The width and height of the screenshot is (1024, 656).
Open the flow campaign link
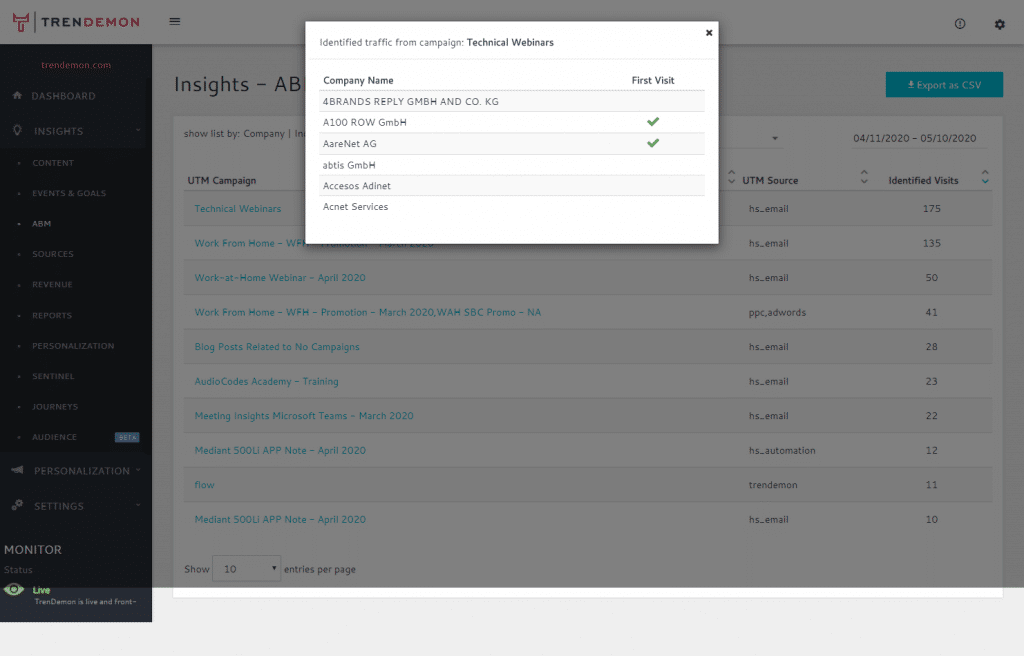[x=204, y=485]
